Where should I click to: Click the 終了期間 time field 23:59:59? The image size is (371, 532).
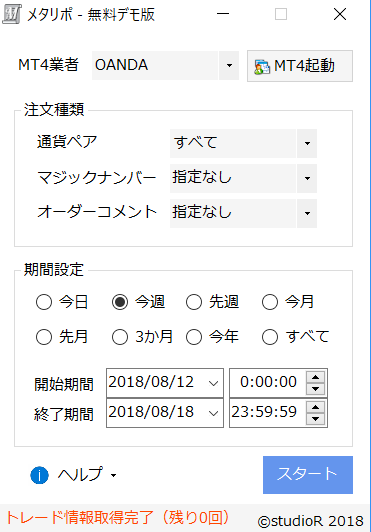tap(267, 413)
